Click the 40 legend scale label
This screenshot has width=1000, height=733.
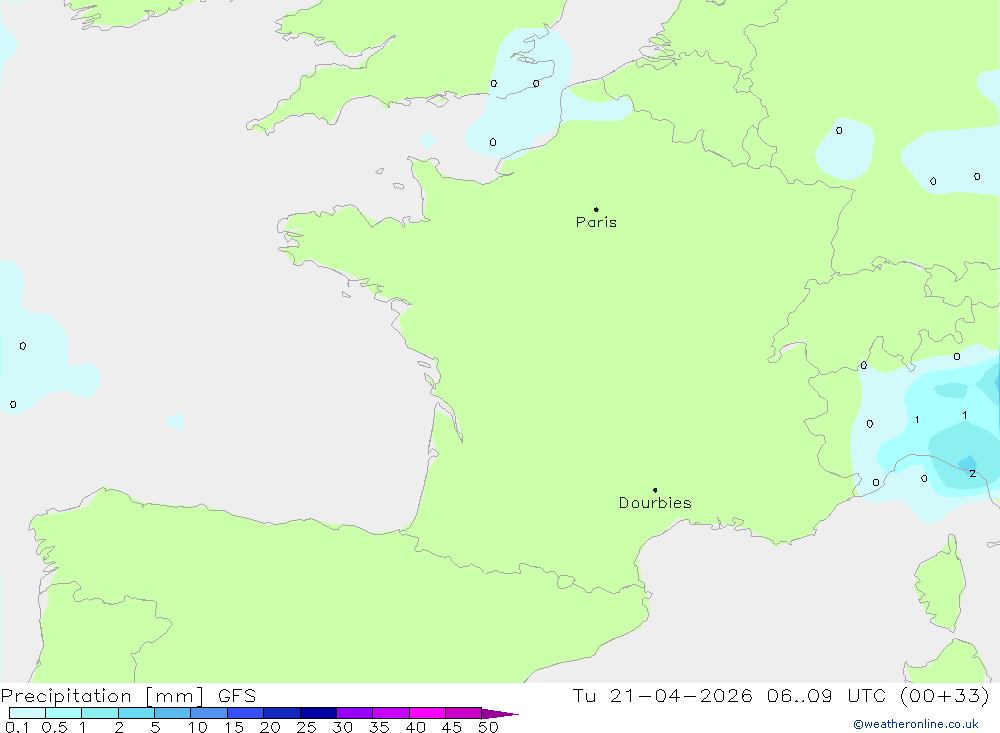click(415, 727)
